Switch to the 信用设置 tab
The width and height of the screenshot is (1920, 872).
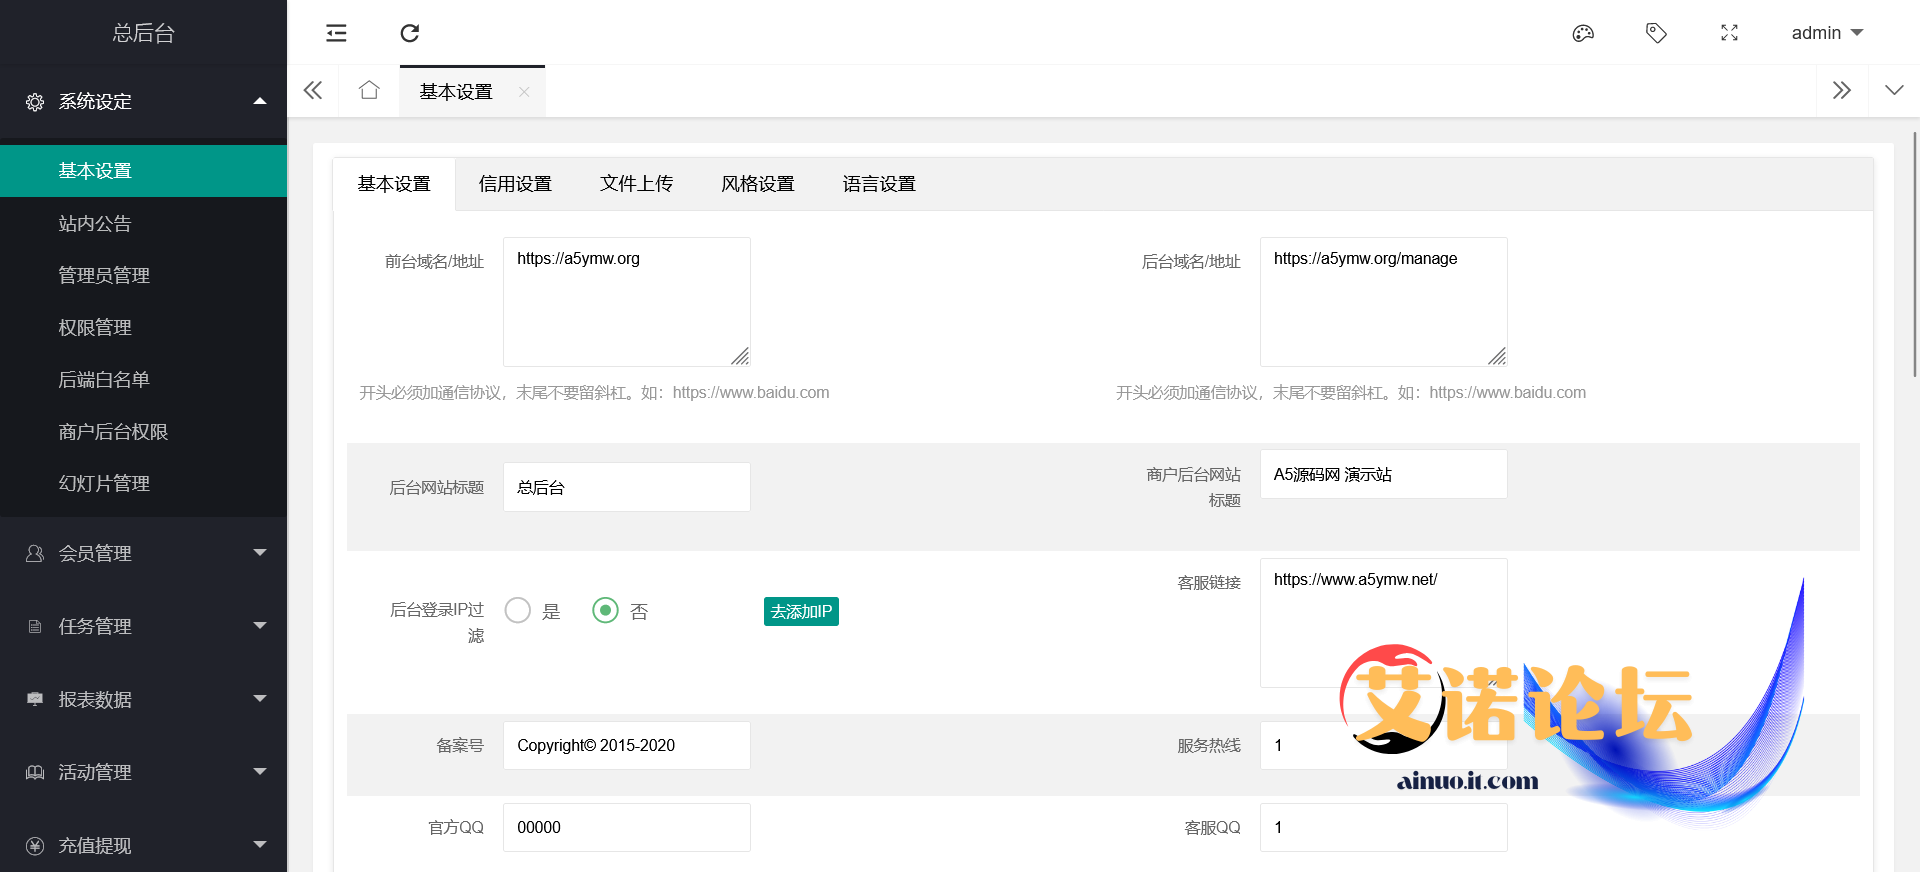(x=515, y=184)
